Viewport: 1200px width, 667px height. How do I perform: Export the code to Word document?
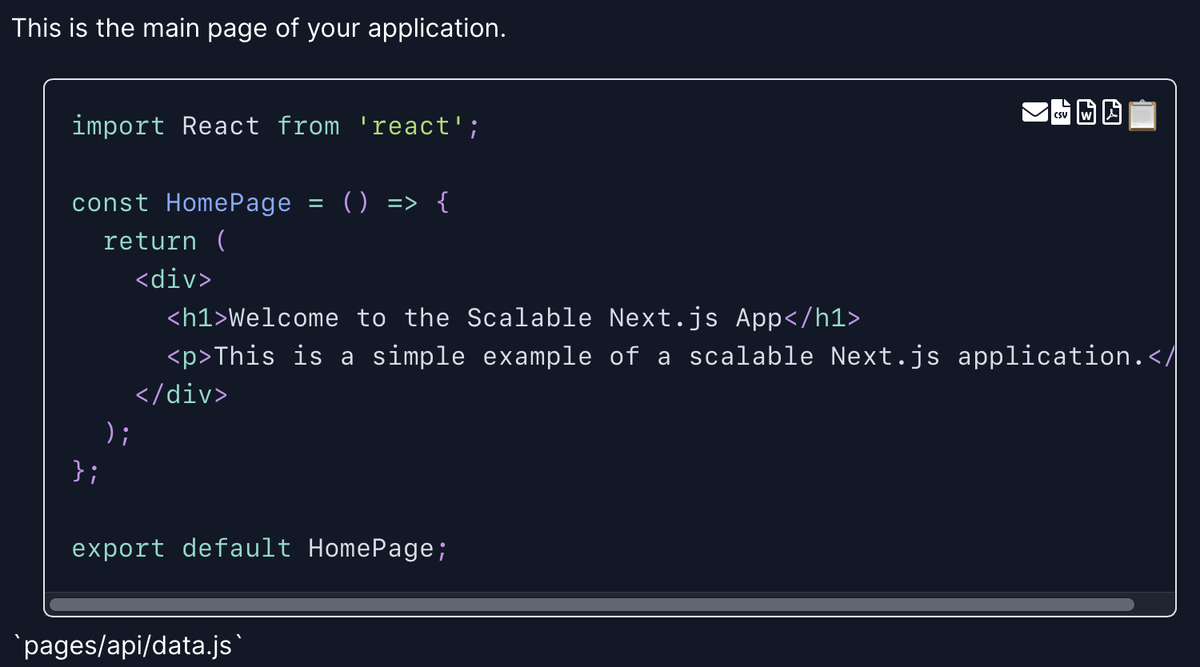[x=1088, y=114]
